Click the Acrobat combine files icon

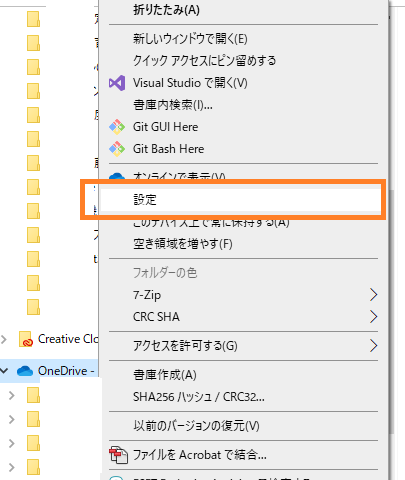(118, 455)
